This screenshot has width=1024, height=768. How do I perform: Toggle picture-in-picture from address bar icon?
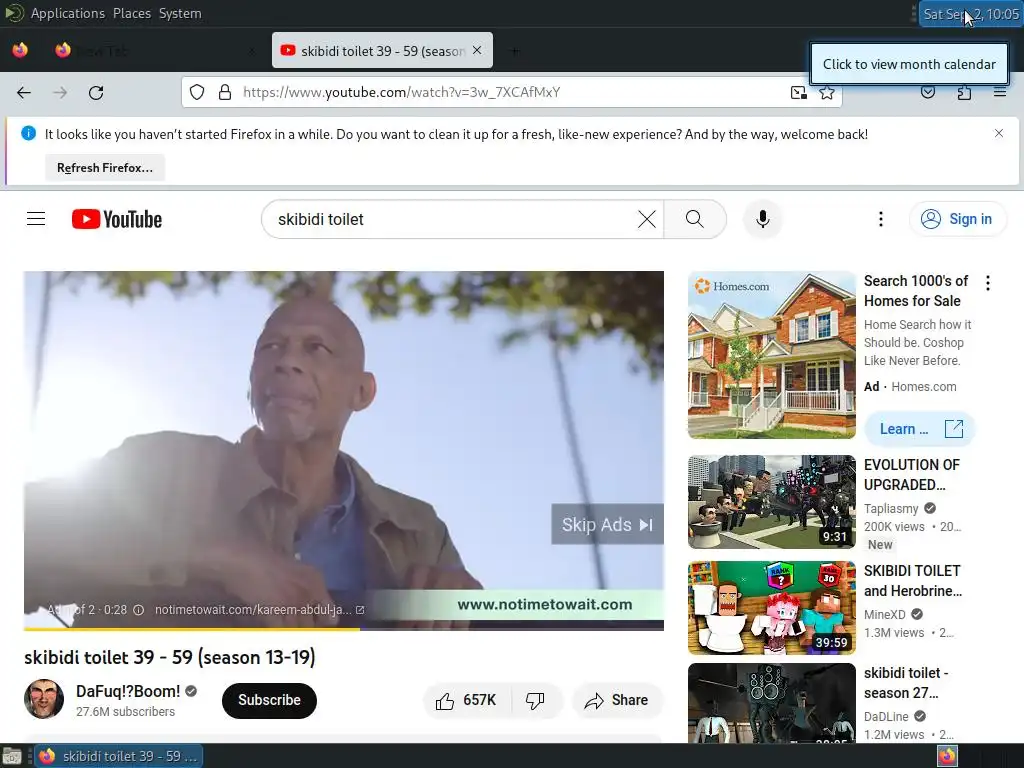[798, 92]
